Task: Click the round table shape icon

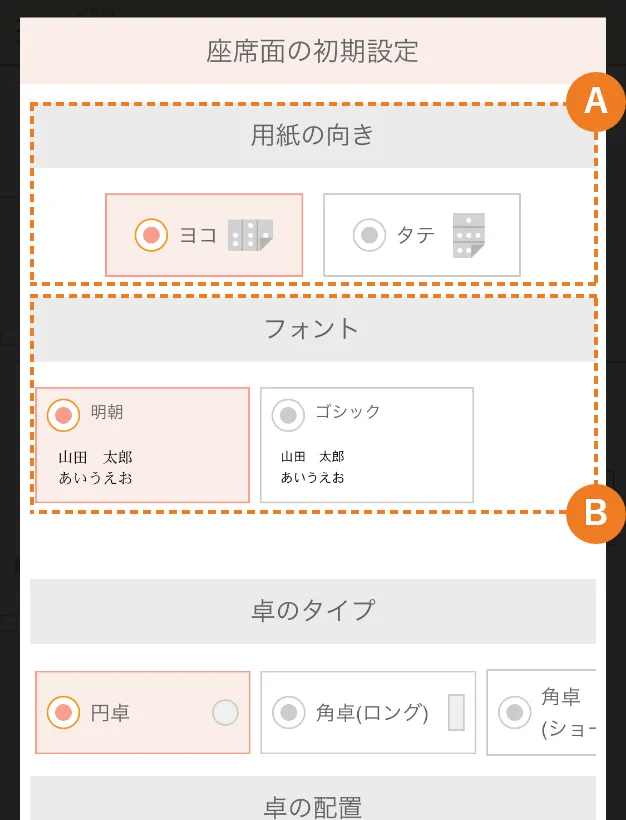Action: [225, 712]
